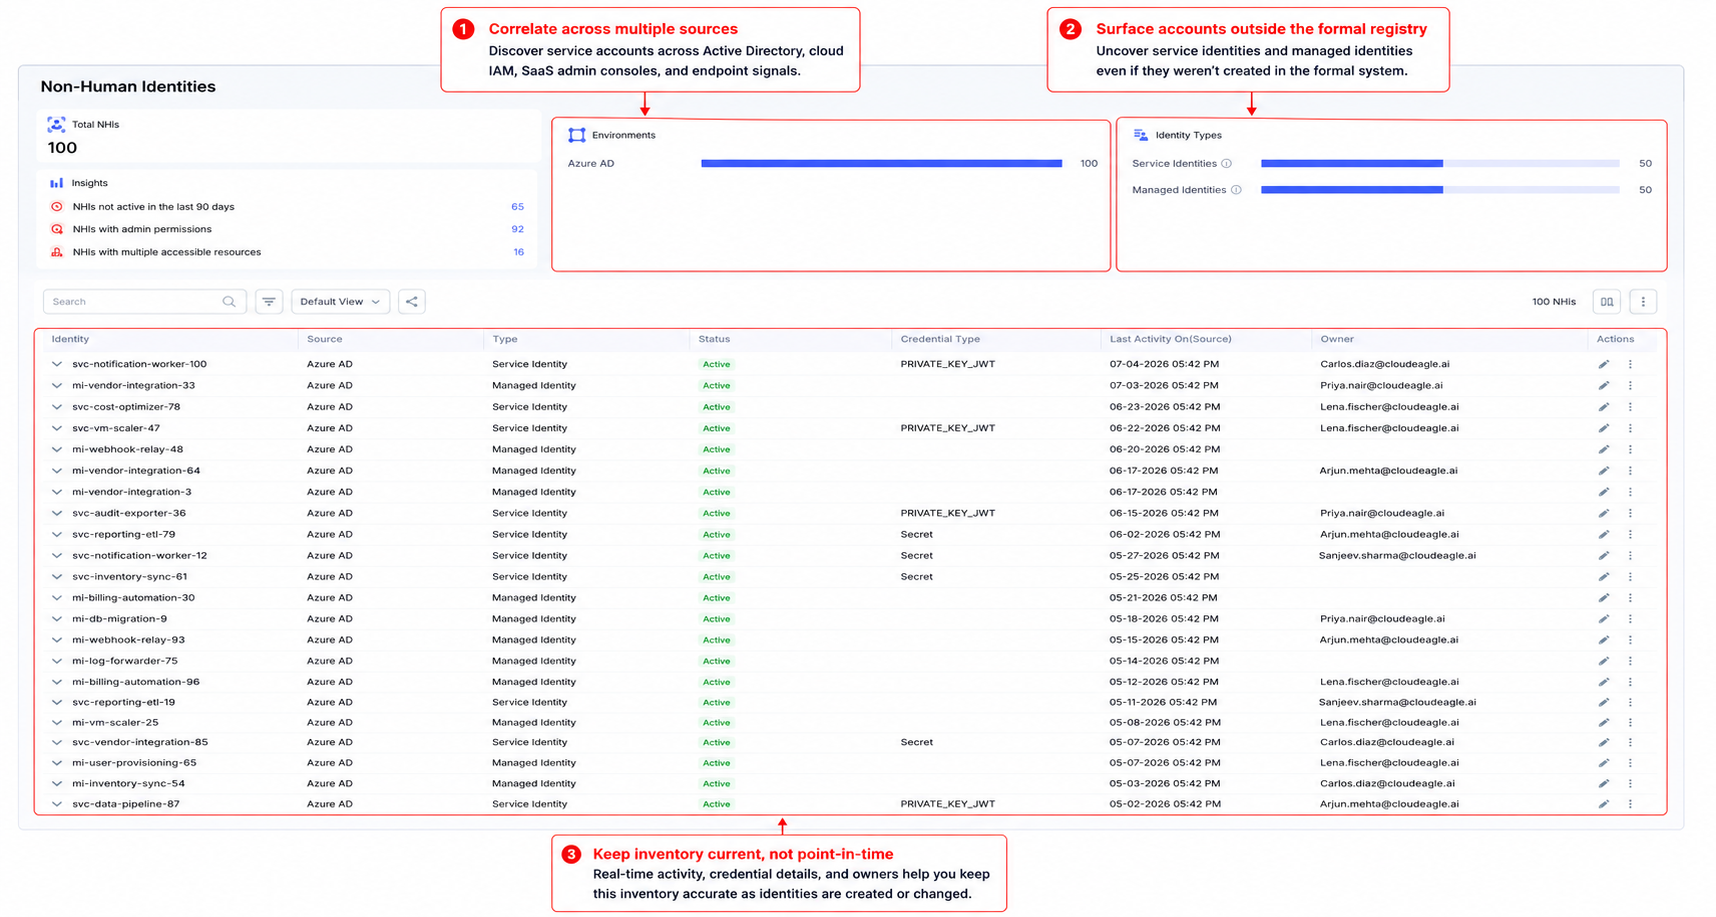Click the Active status of mi-user-provisioning-65

tap(716, 763)
